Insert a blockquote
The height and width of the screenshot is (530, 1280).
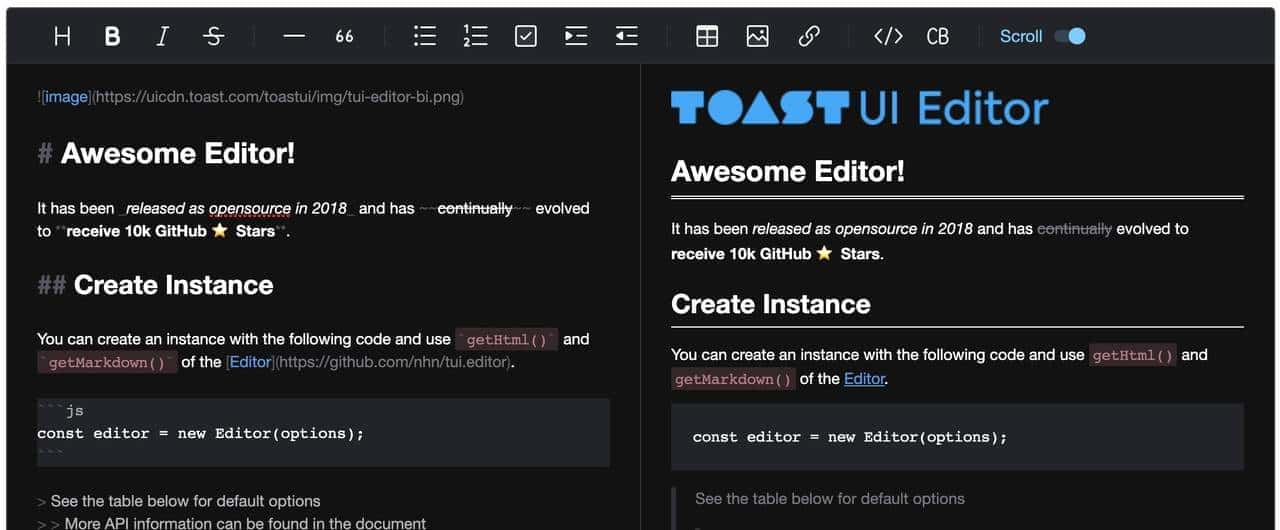pyautogui.click(x=344, y=36)
